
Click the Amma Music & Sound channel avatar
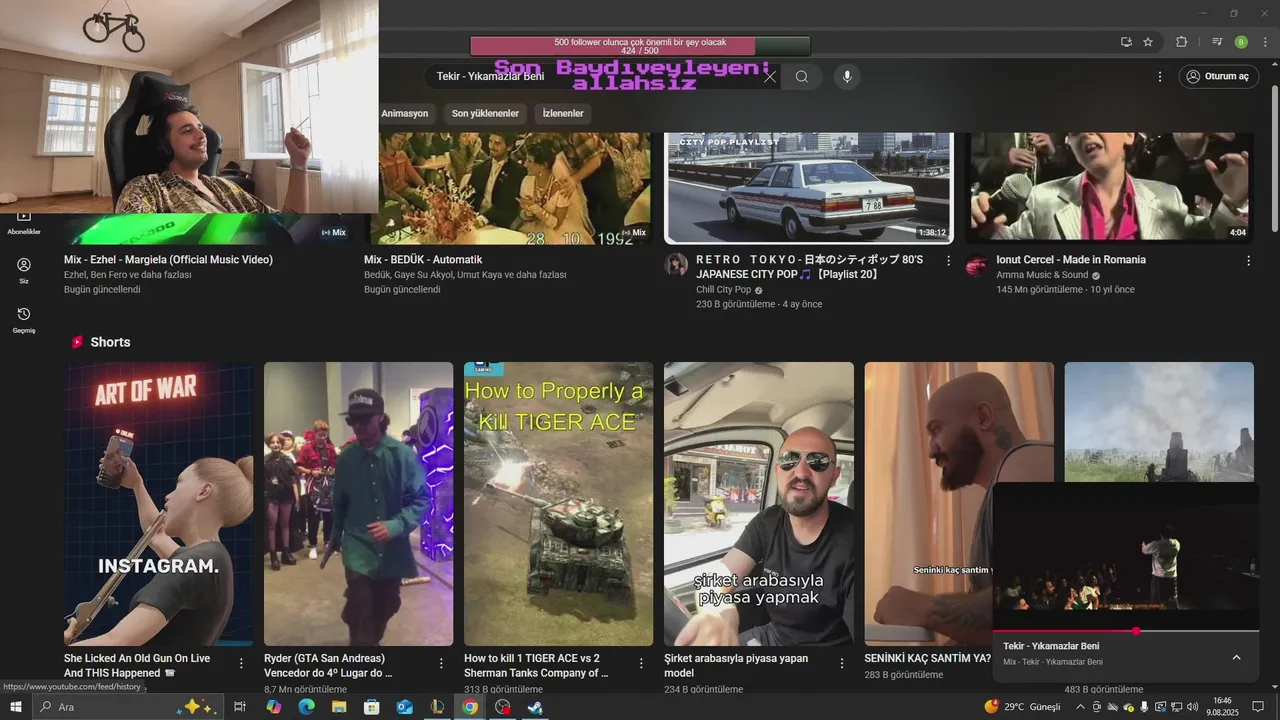click(977, 265)
